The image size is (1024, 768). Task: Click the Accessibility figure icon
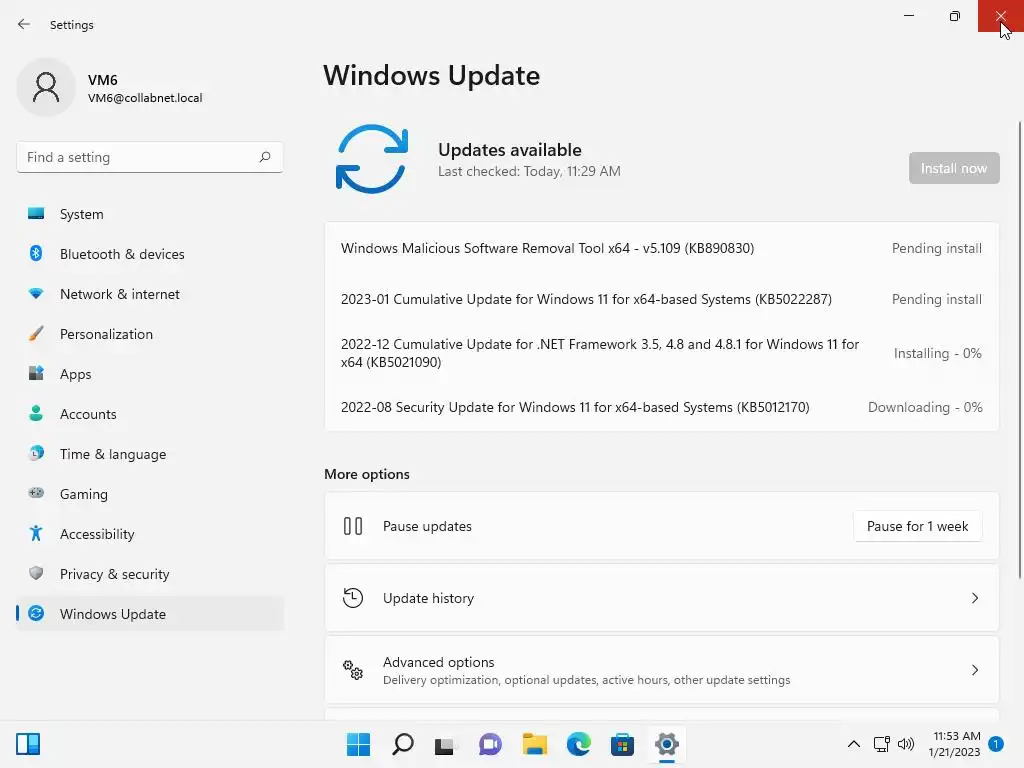(x=36, y=534)
